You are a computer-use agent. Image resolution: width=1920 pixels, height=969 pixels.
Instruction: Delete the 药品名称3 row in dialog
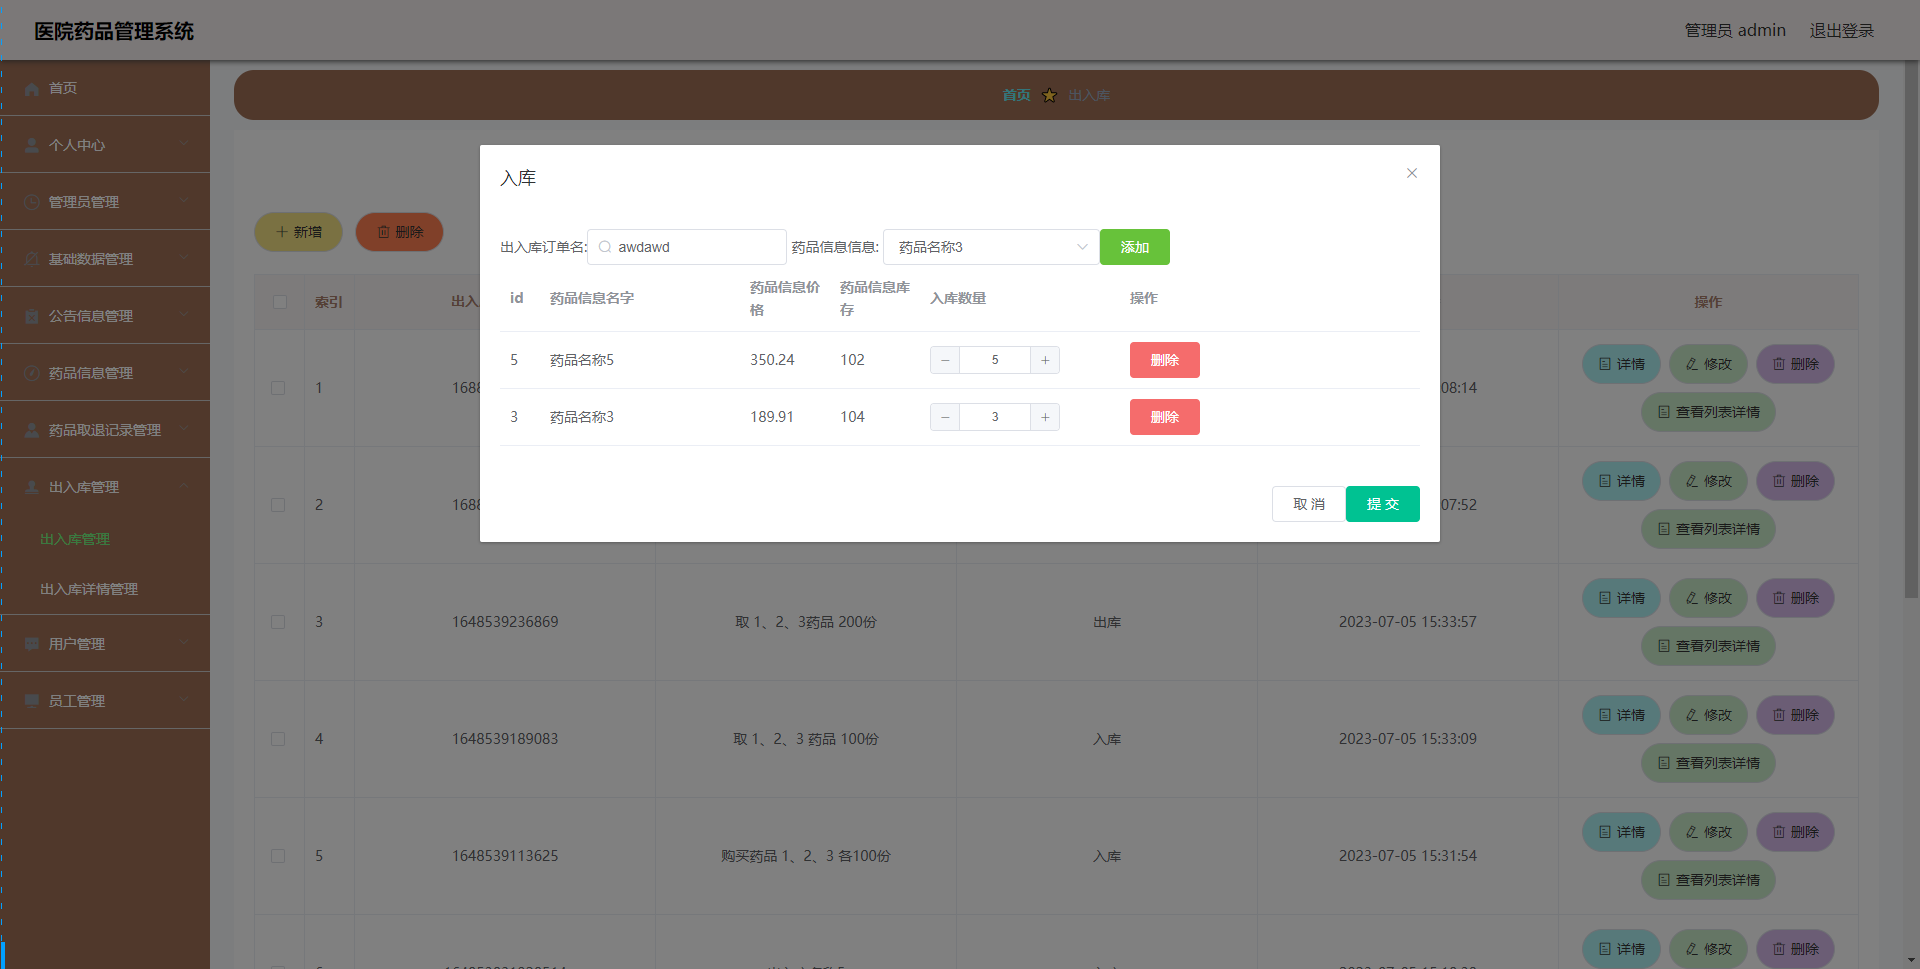[x=1165, y=417]
